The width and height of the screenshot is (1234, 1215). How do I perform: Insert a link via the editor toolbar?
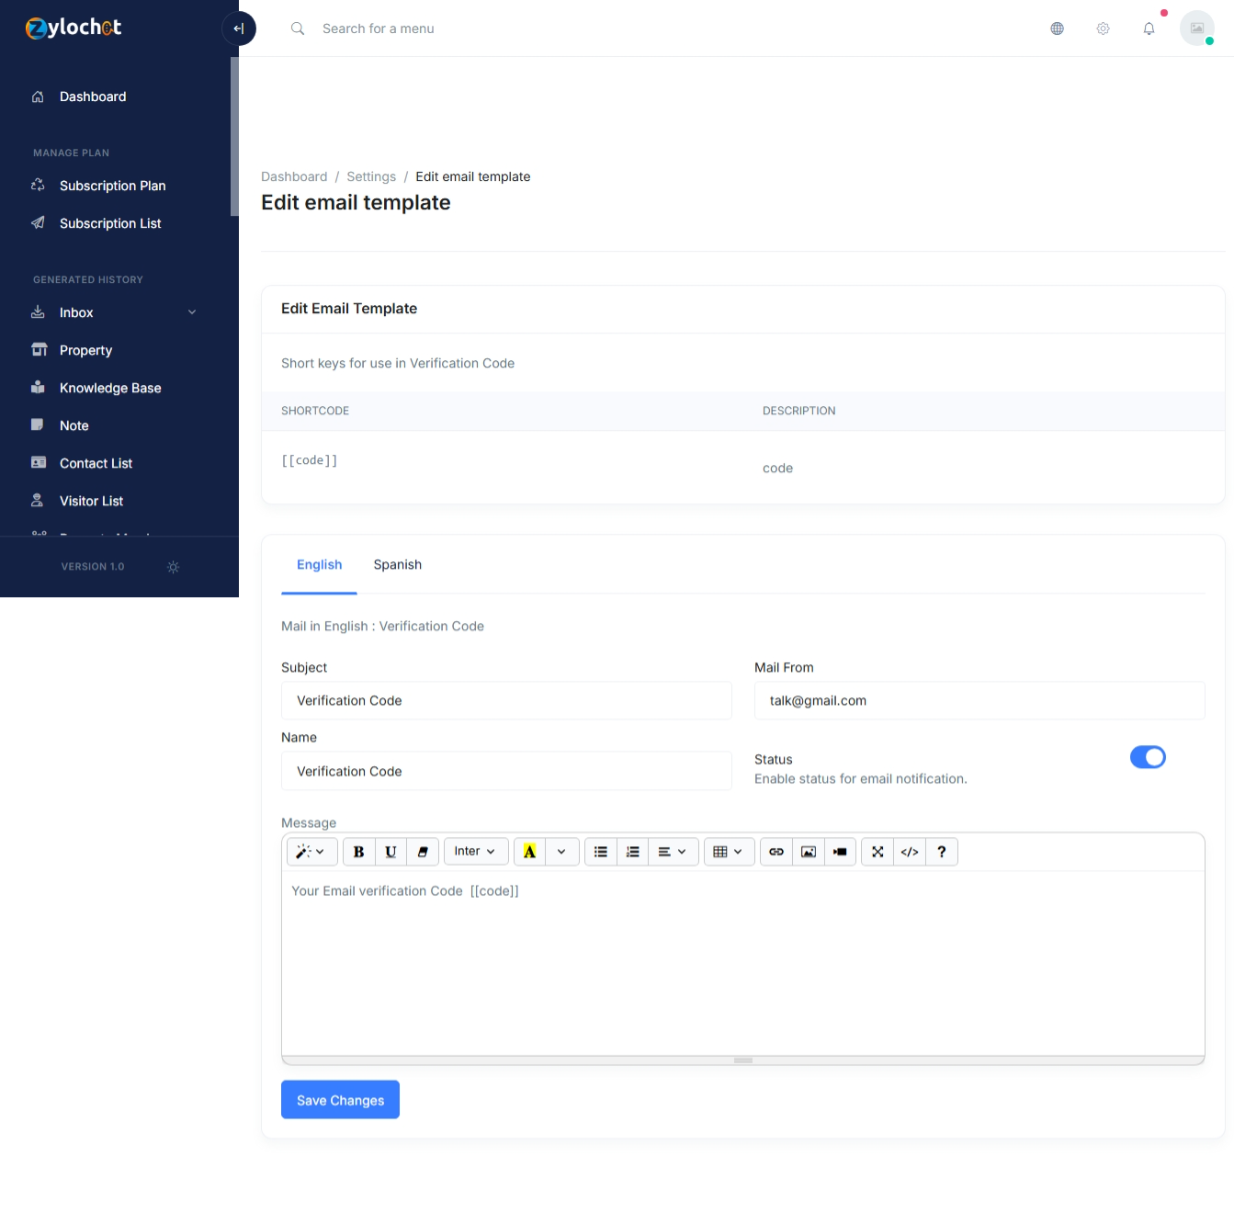[776, 852]
